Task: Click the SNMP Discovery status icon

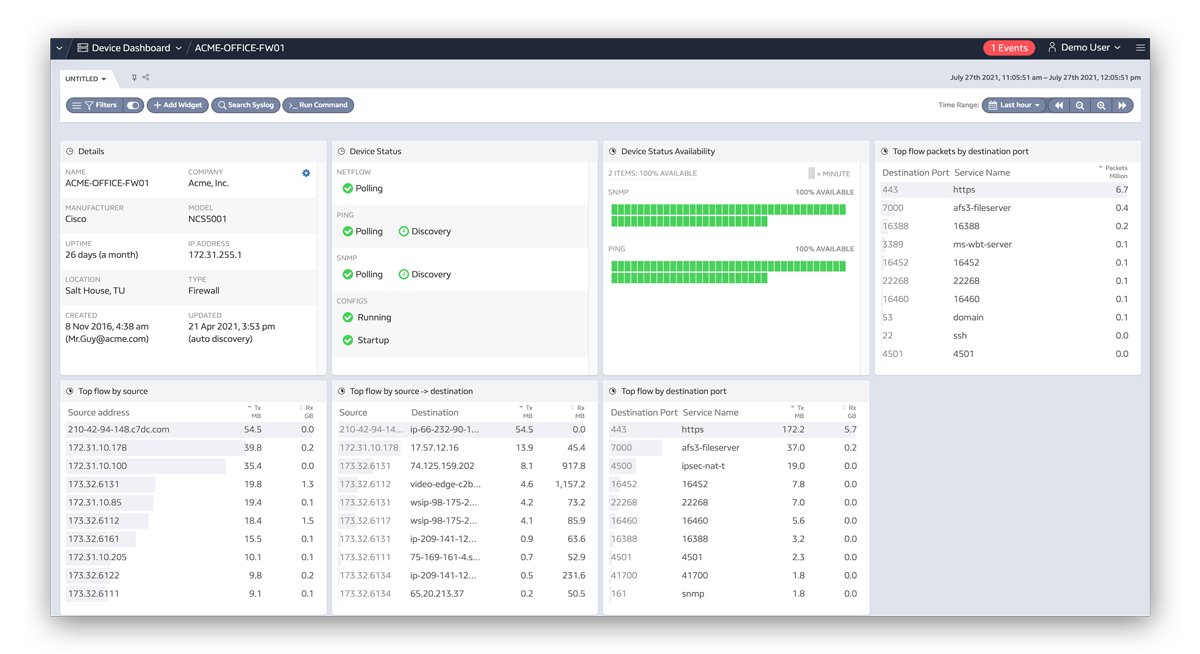Action: (404, 274)
